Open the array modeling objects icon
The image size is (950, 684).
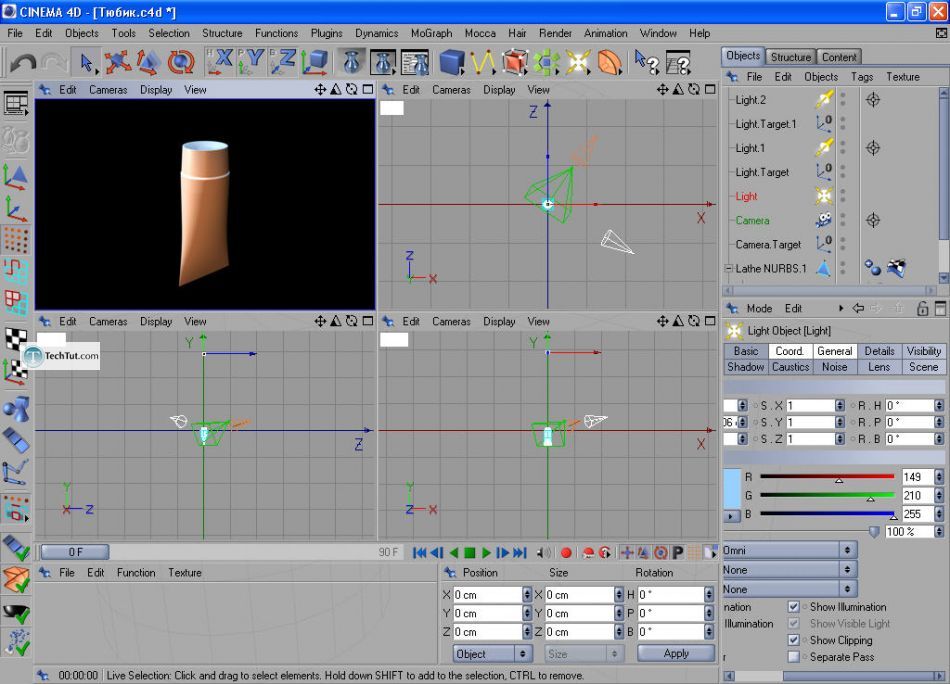pos(546,62)
